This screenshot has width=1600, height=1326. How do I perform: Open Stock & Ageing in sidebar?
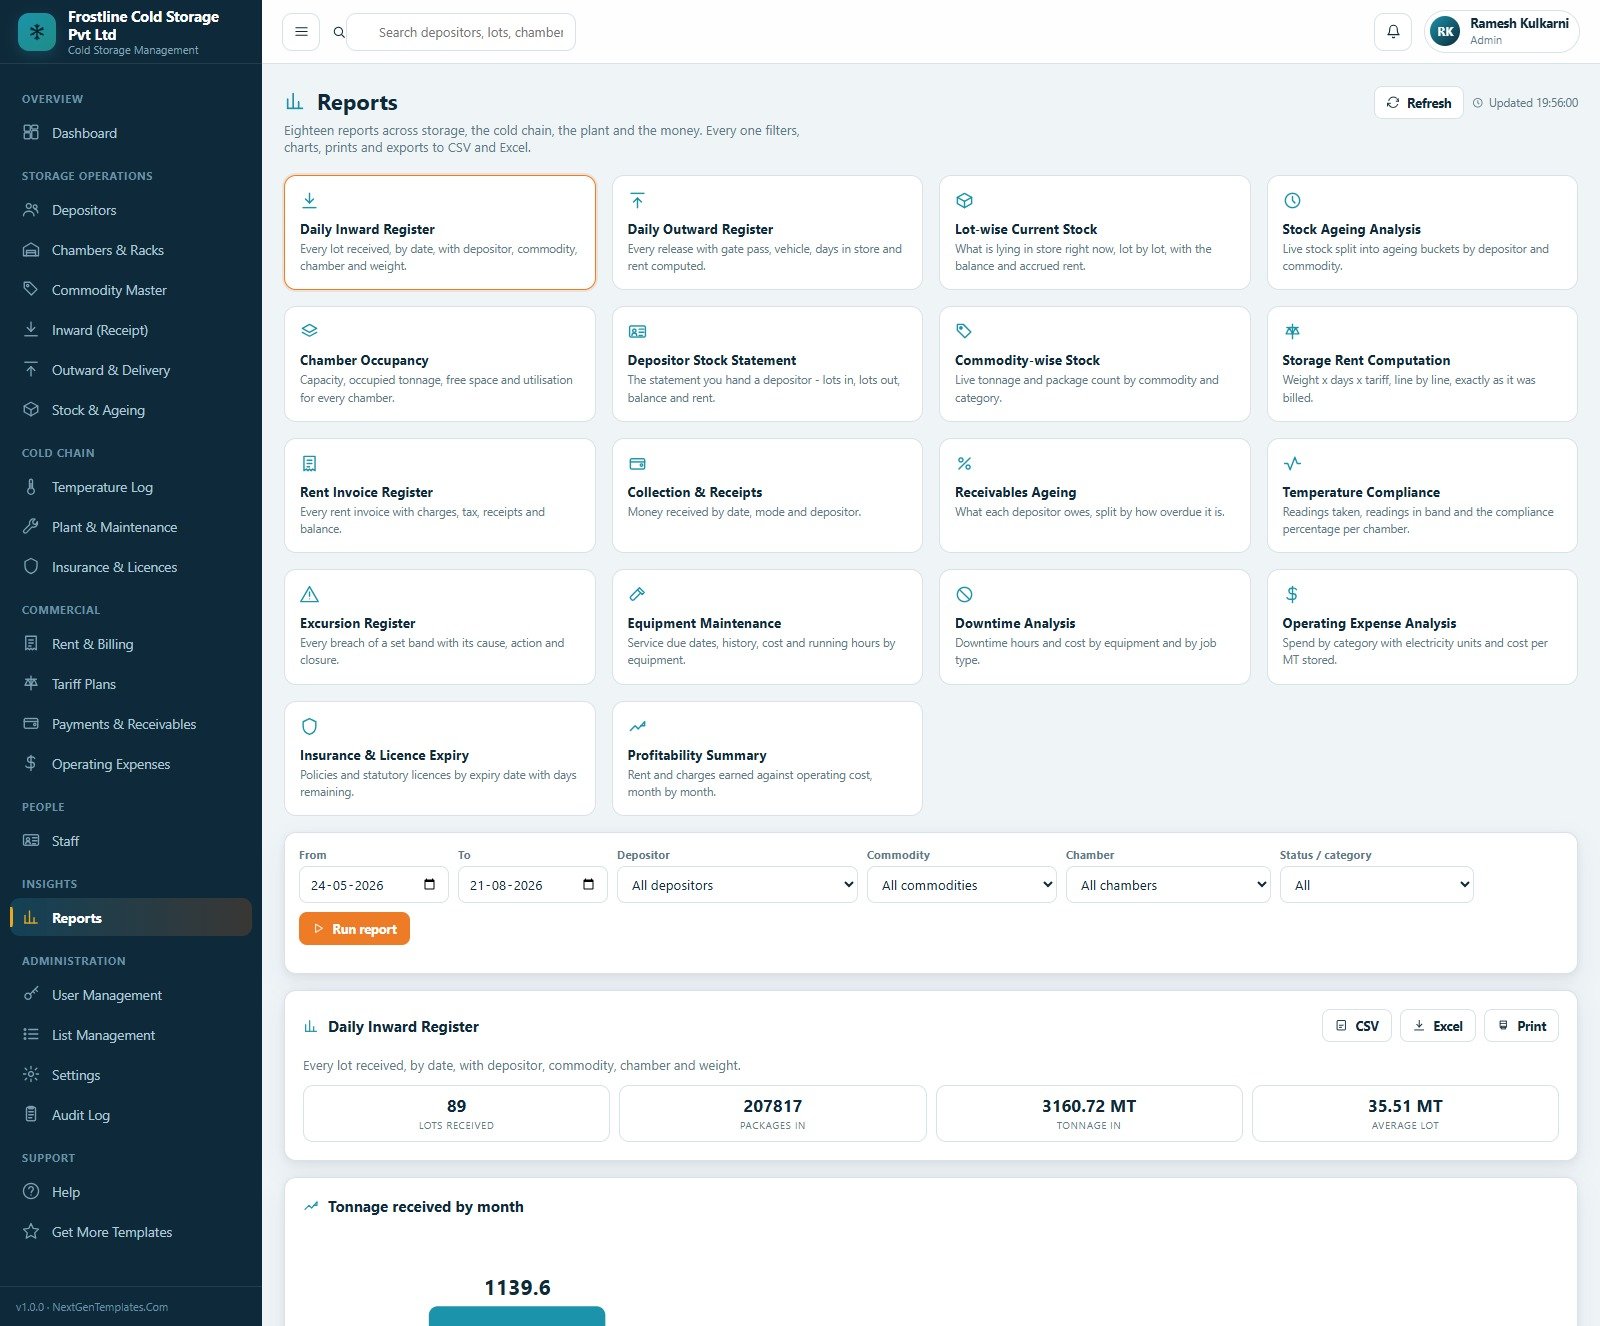tap(130, 410)
